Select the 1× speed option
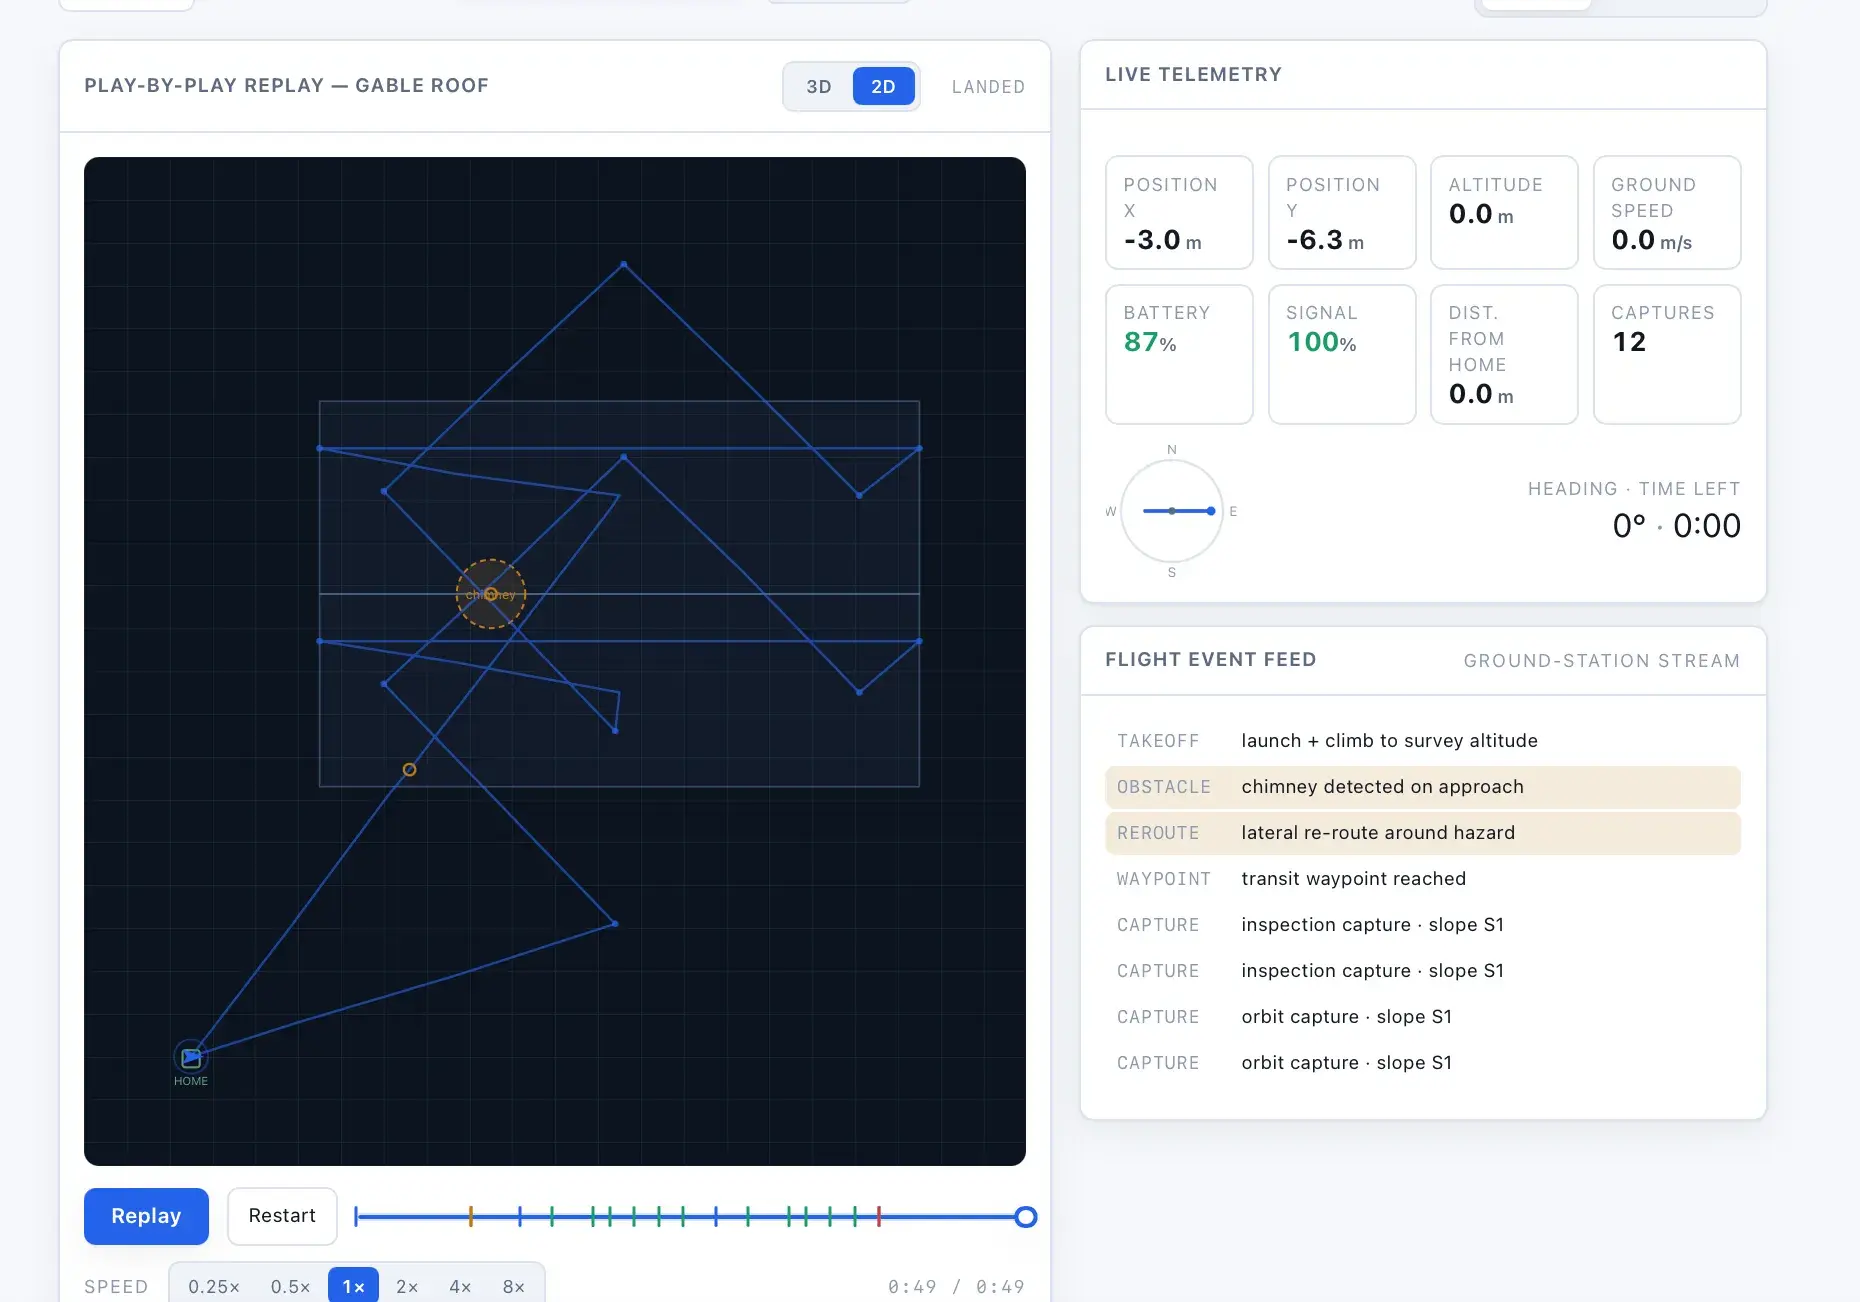 (x=353, y=1286)
